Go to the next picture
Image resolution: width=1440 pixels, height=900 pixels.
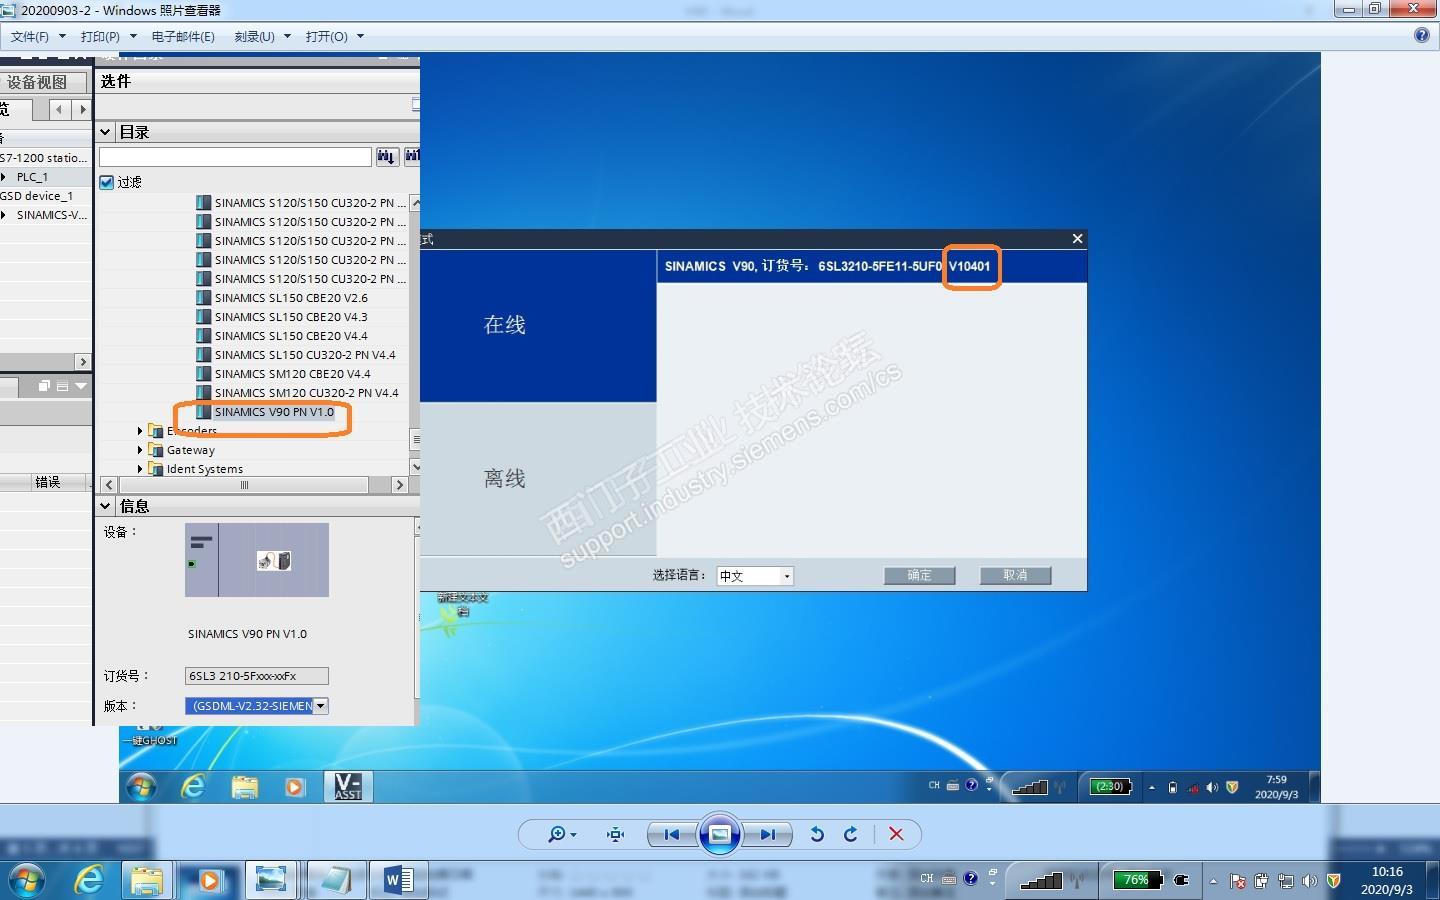768,834
